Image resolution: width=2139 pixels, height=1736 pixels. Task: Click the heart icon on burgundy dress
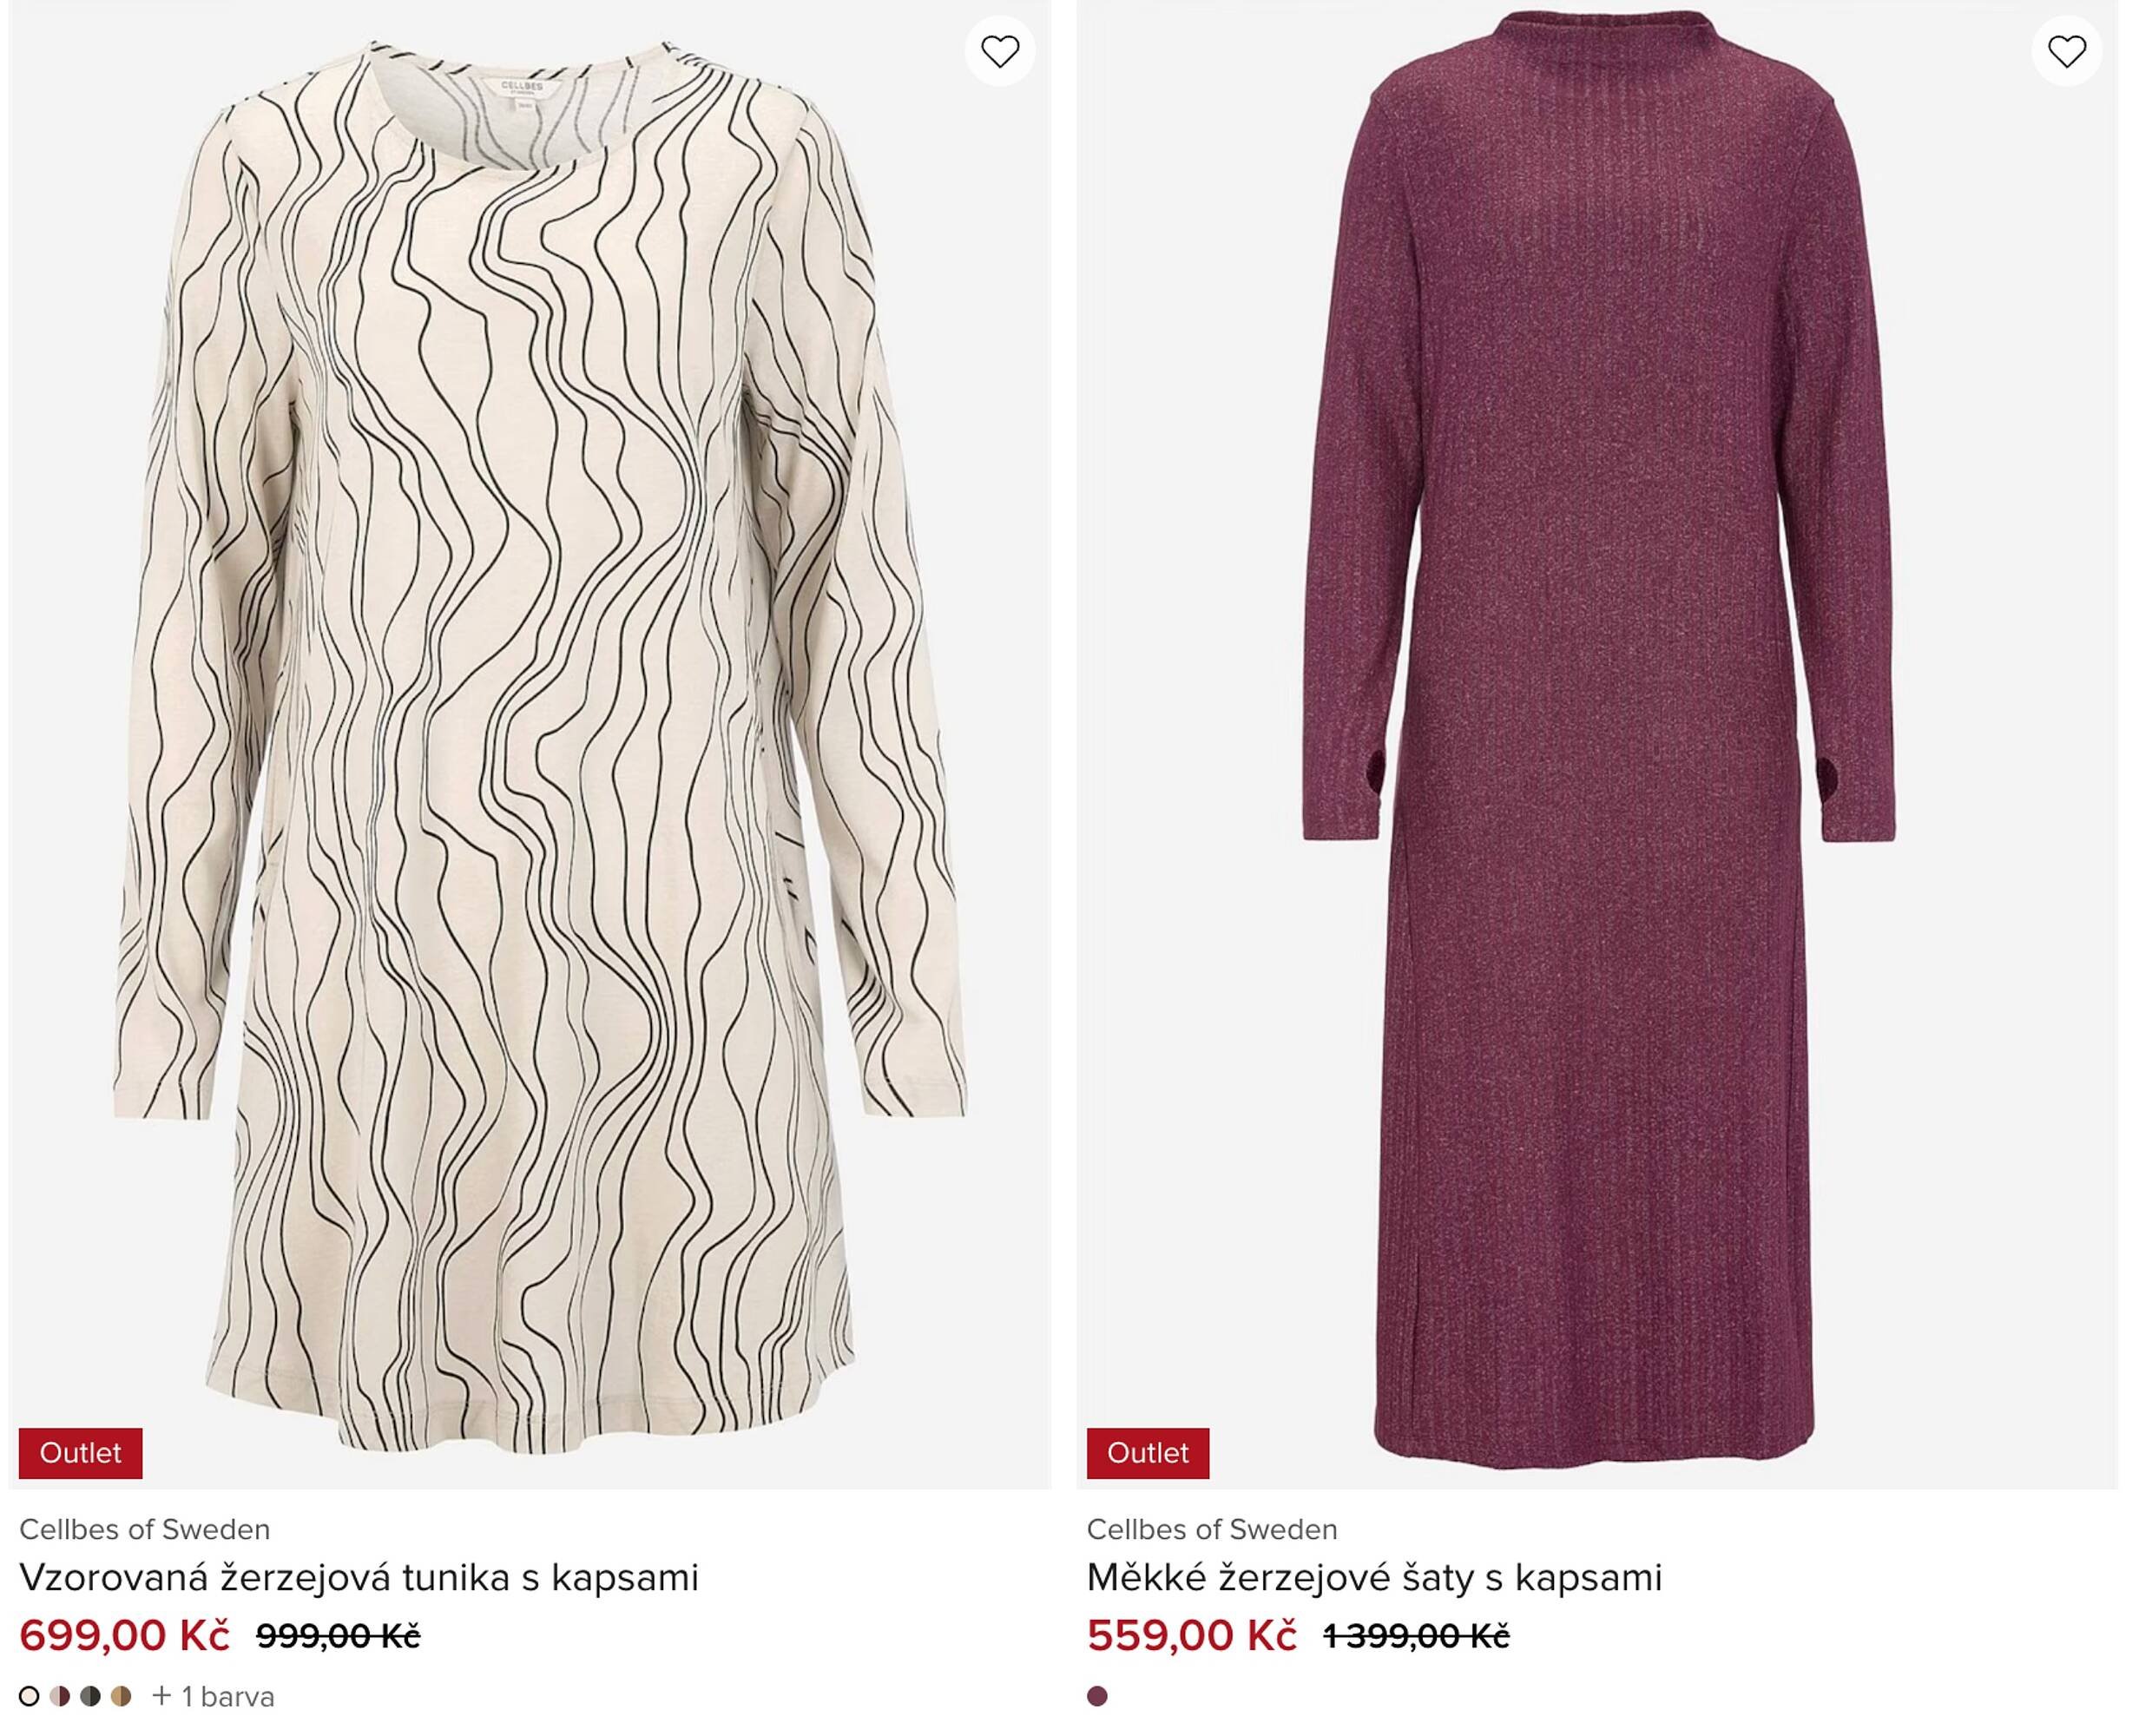[x=2066, y=51]
